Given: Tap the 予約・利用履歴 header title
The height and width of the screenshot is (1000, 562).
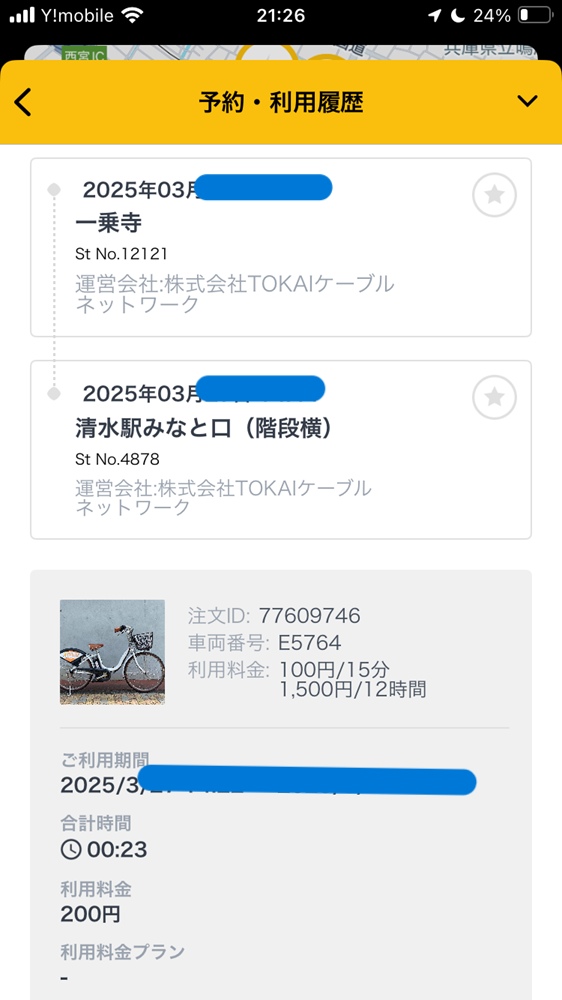Looking at the screenshot, I should click(281, 102).
